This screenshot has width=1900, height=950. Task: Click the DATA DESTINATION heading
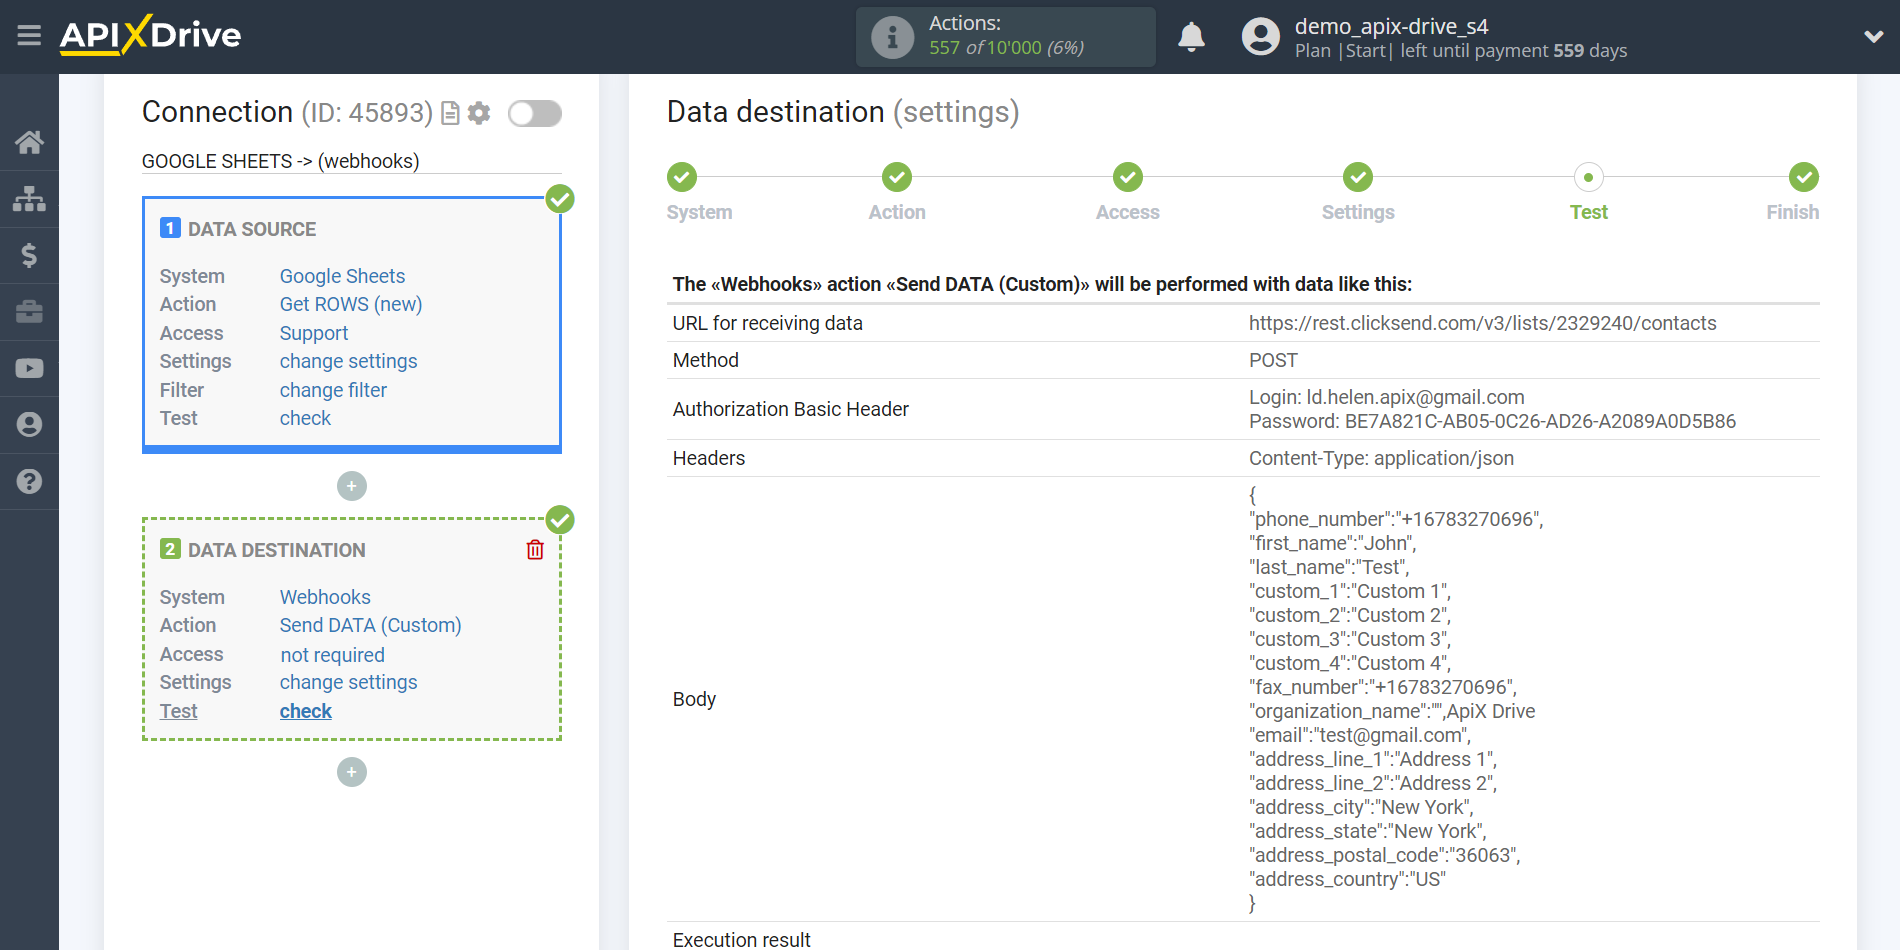pyautogui.click(x=277, y=550)
